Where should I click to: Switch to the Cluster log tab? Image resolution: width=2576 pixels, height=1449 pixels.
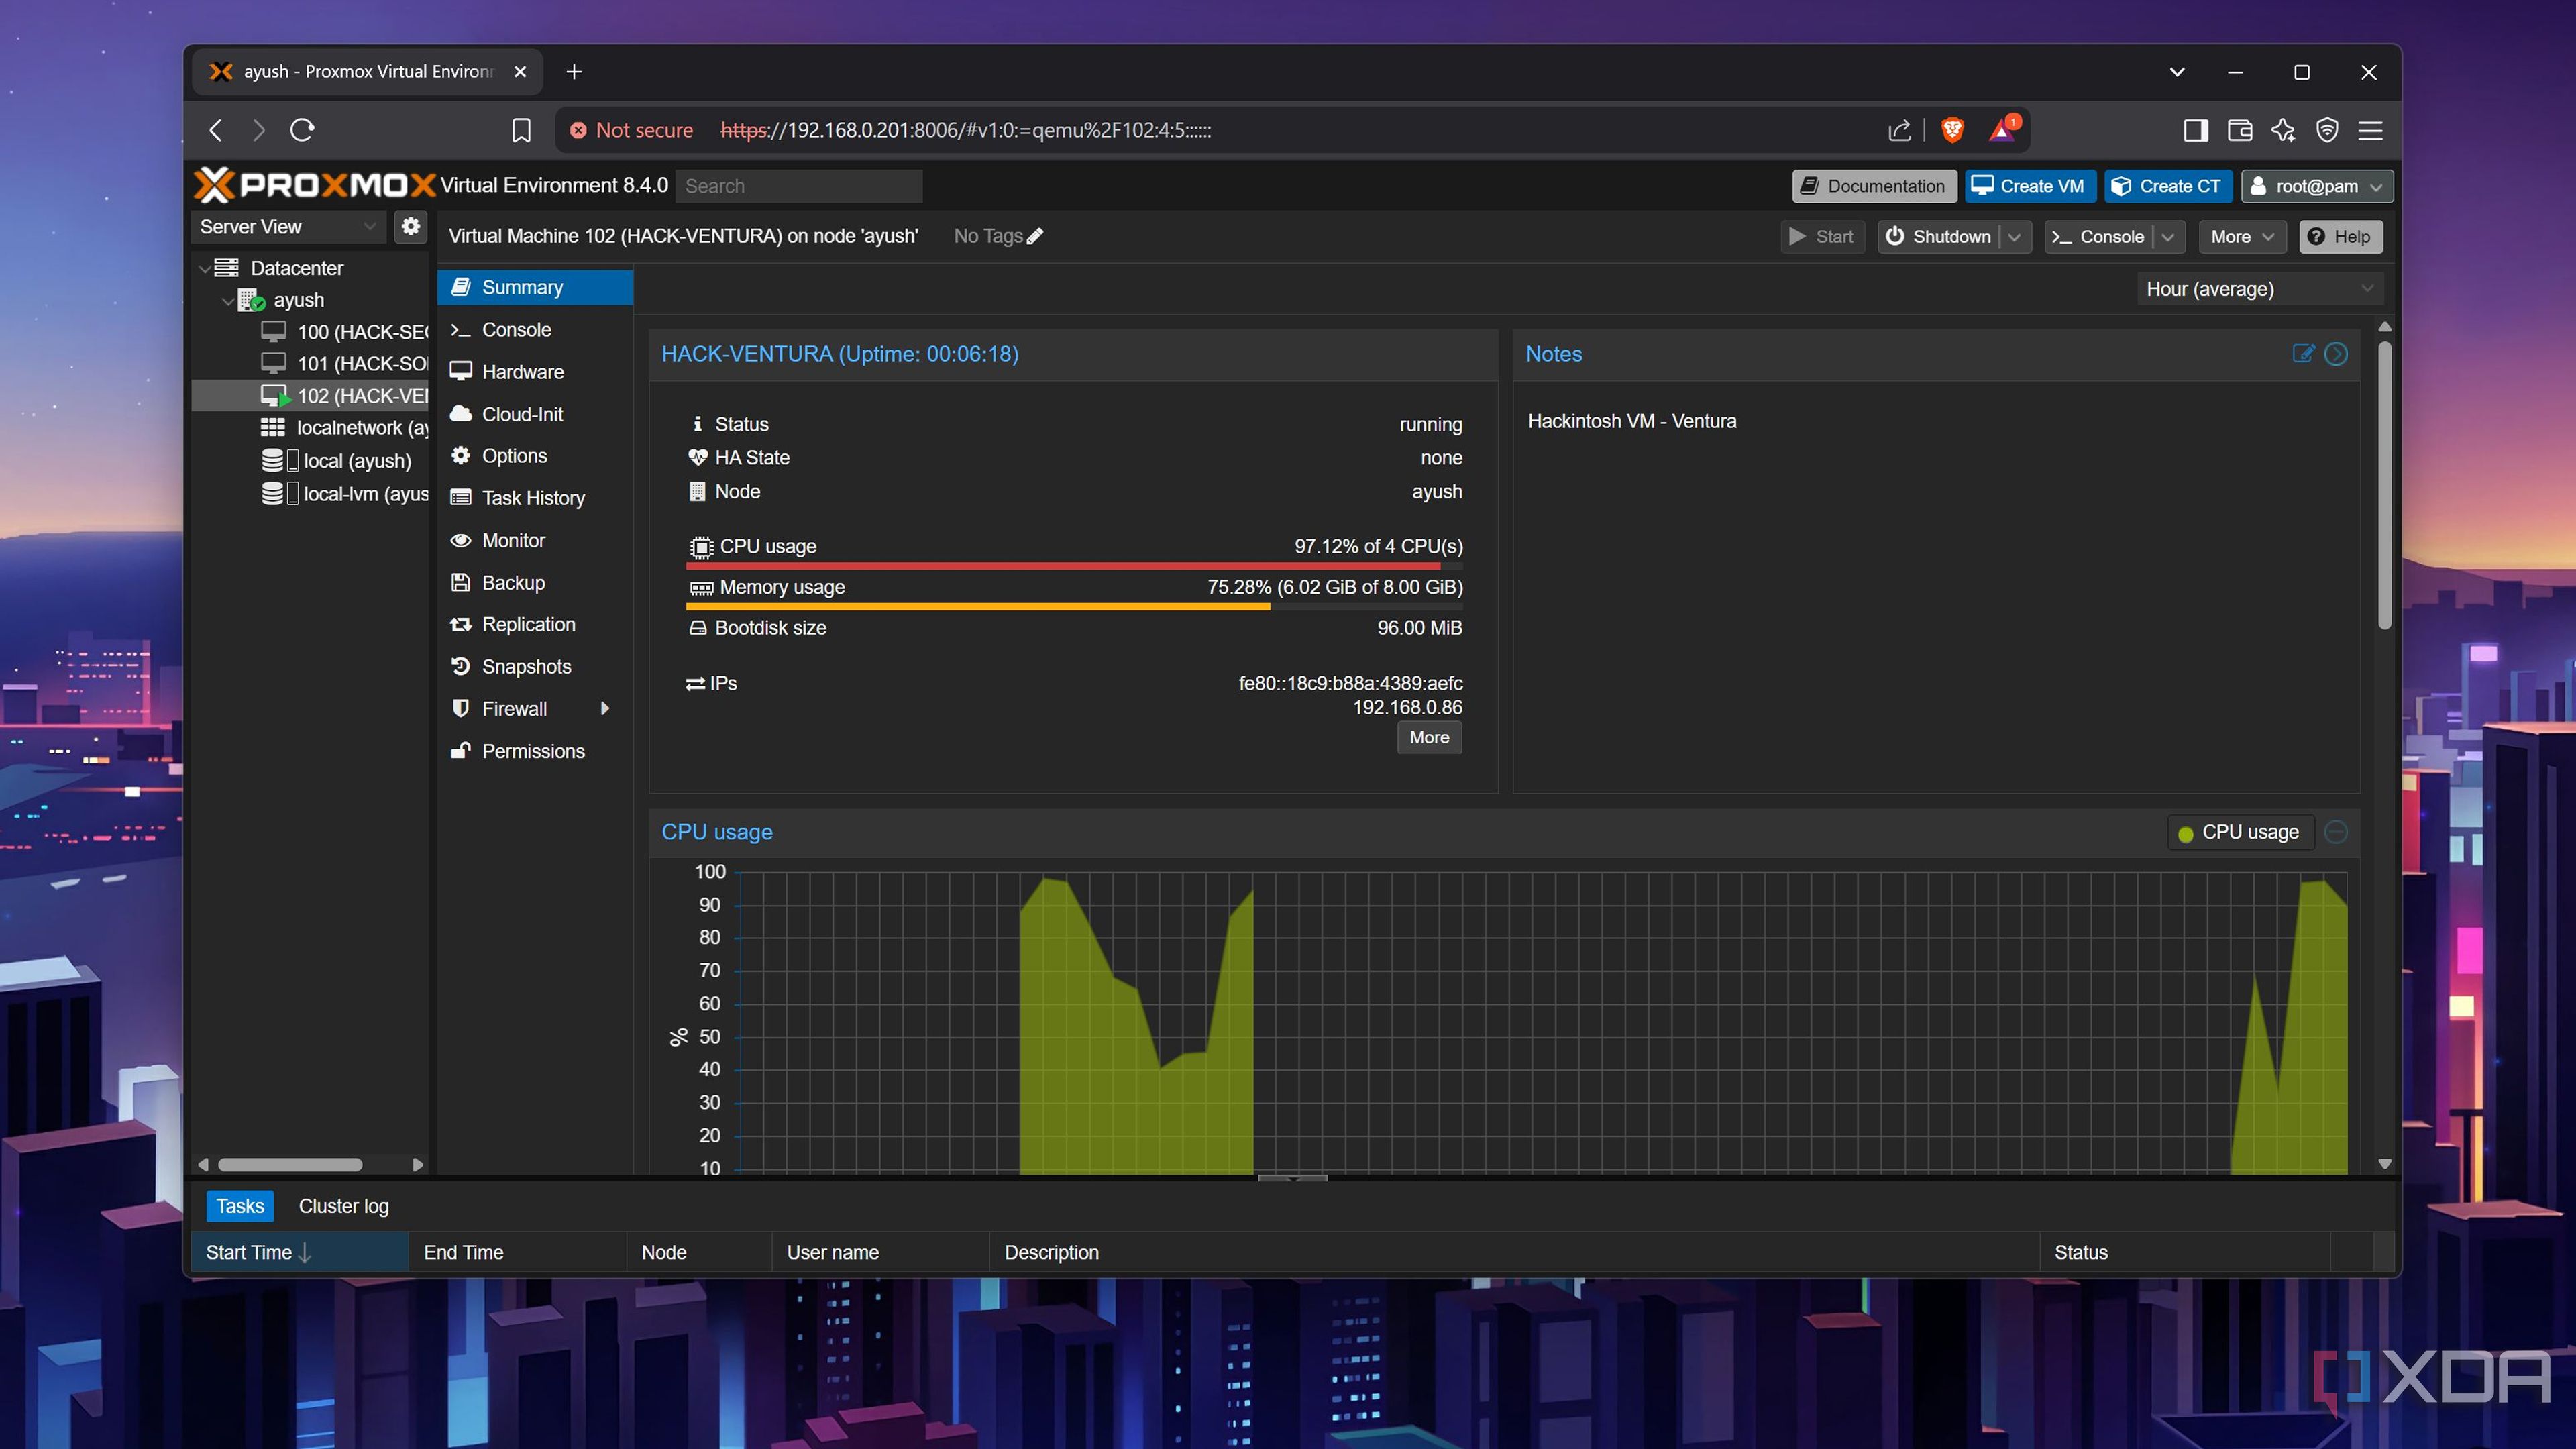[x=343, y=1206]
